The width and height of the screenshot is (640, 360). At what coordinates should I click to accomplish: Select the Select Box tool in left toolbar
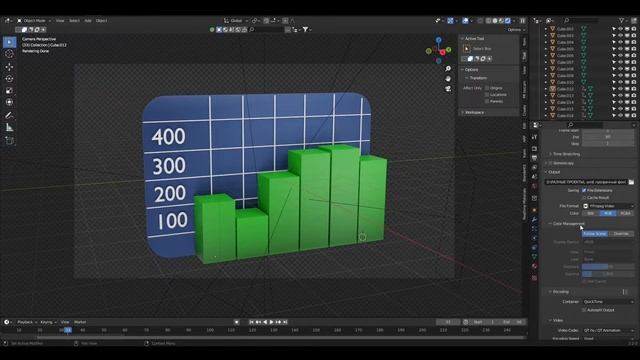(x=9, y=42)
